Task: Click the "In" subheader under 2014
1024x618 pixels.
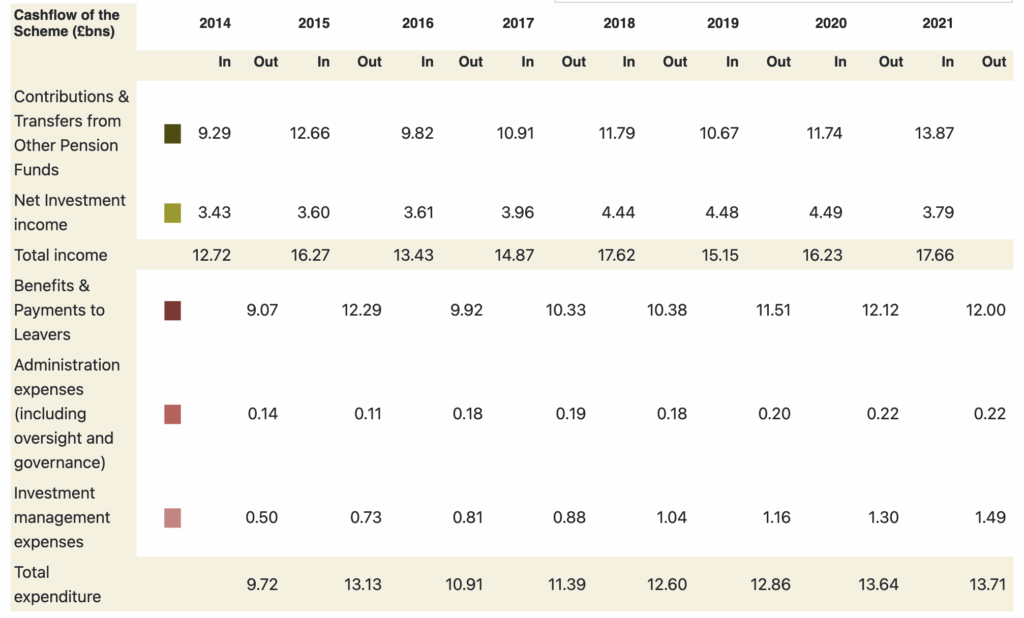Action: (x=225, y=61)
